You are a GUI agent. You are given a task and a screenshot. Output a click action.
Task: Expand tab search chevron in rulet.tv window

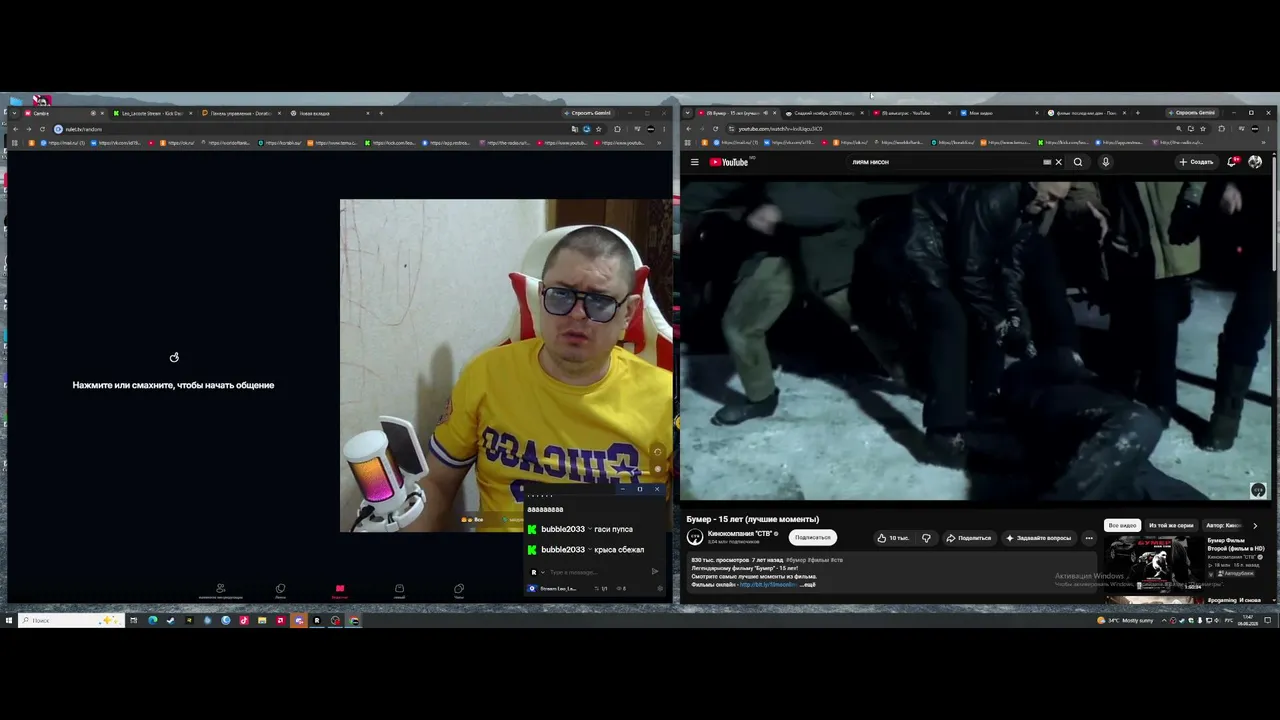coord(14,113)
